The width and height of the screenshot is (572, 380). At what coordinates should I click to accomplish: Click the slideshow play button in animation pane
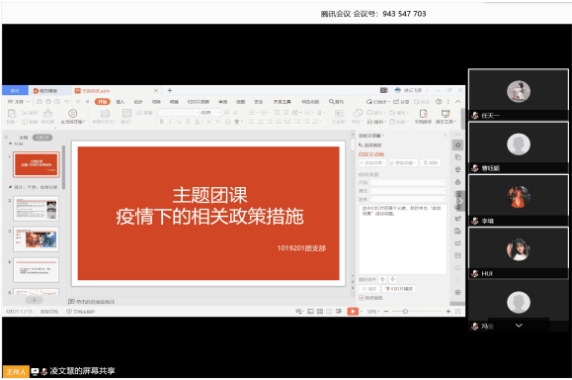tap(399, 289)
